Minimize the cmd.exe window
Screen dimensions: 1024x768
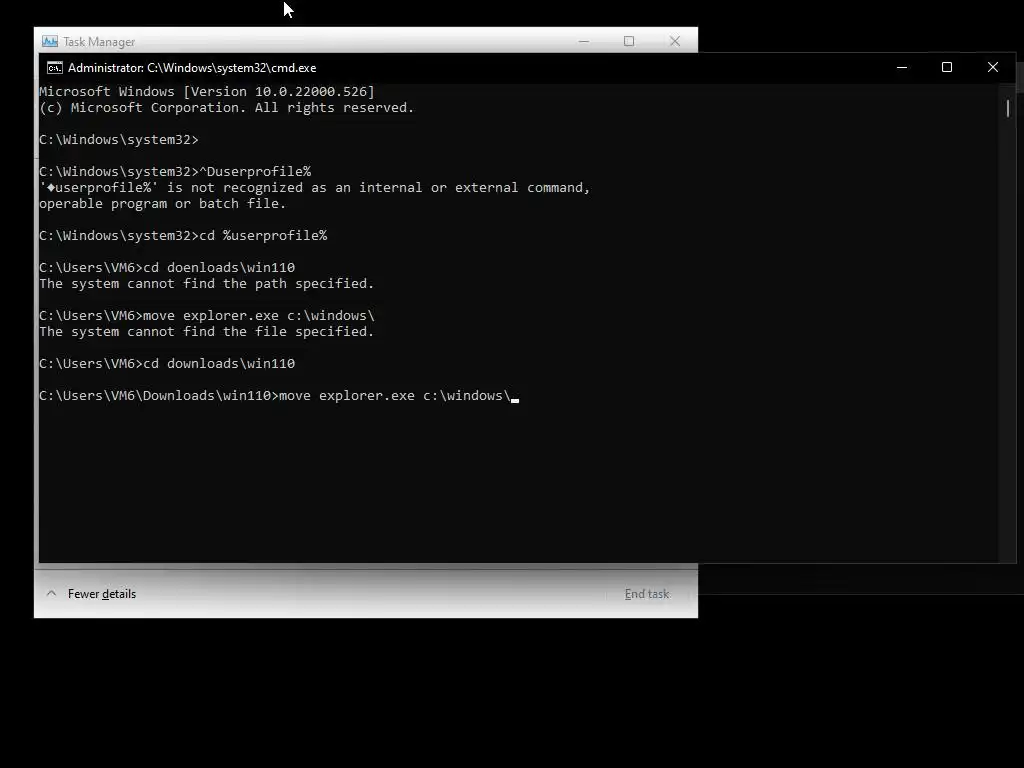pos(902,67)
